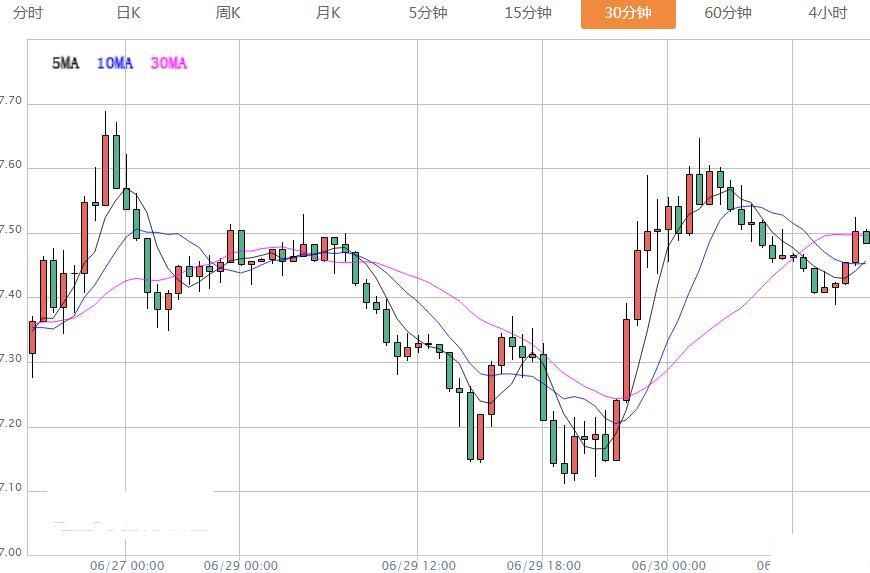The image size is (870, 573).
Task: Toggle the 5MA legend entry
Action: tap(65, 63)
